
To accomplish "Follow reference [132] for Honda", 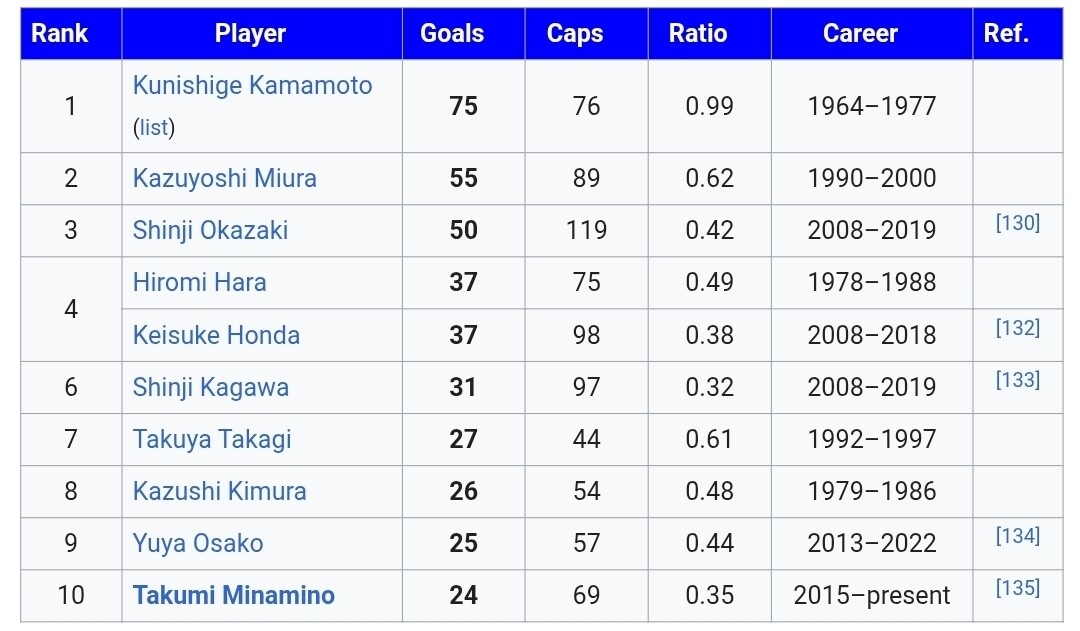I will pos(1017,327).
